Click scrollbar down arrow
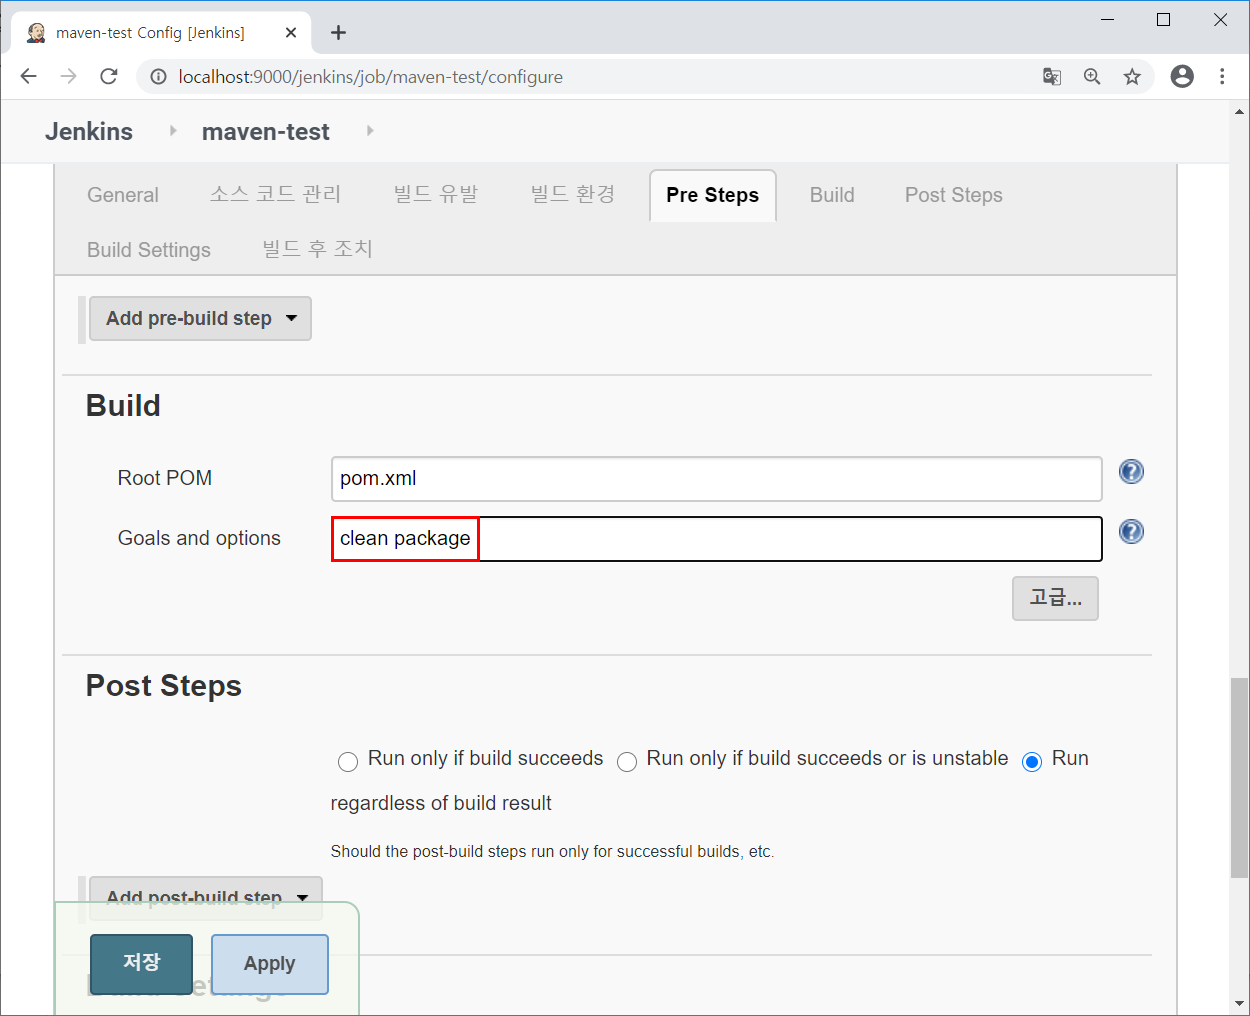The width and height of the screenshot is (1250, 1016). [1239, 1003]
